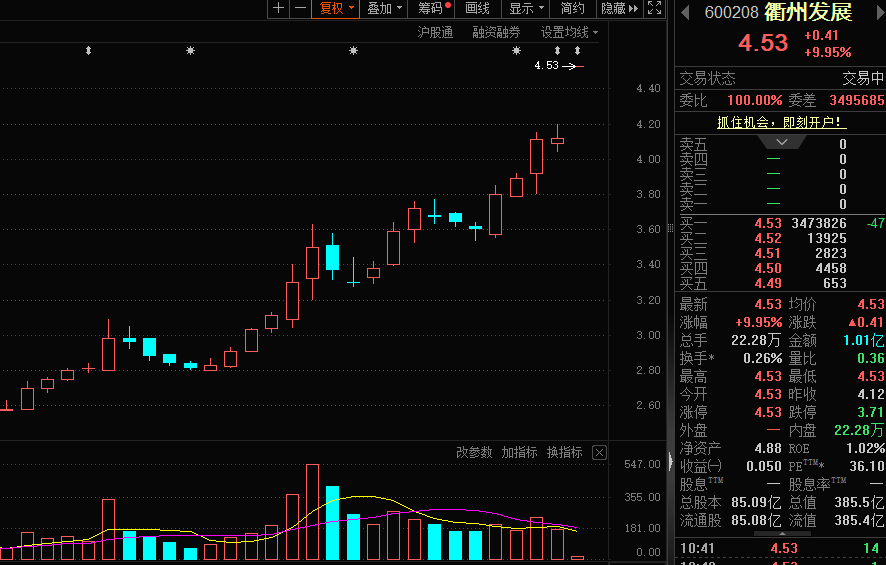
Task: Click small up arrow below 流通股 row
Action: [782, 533]
